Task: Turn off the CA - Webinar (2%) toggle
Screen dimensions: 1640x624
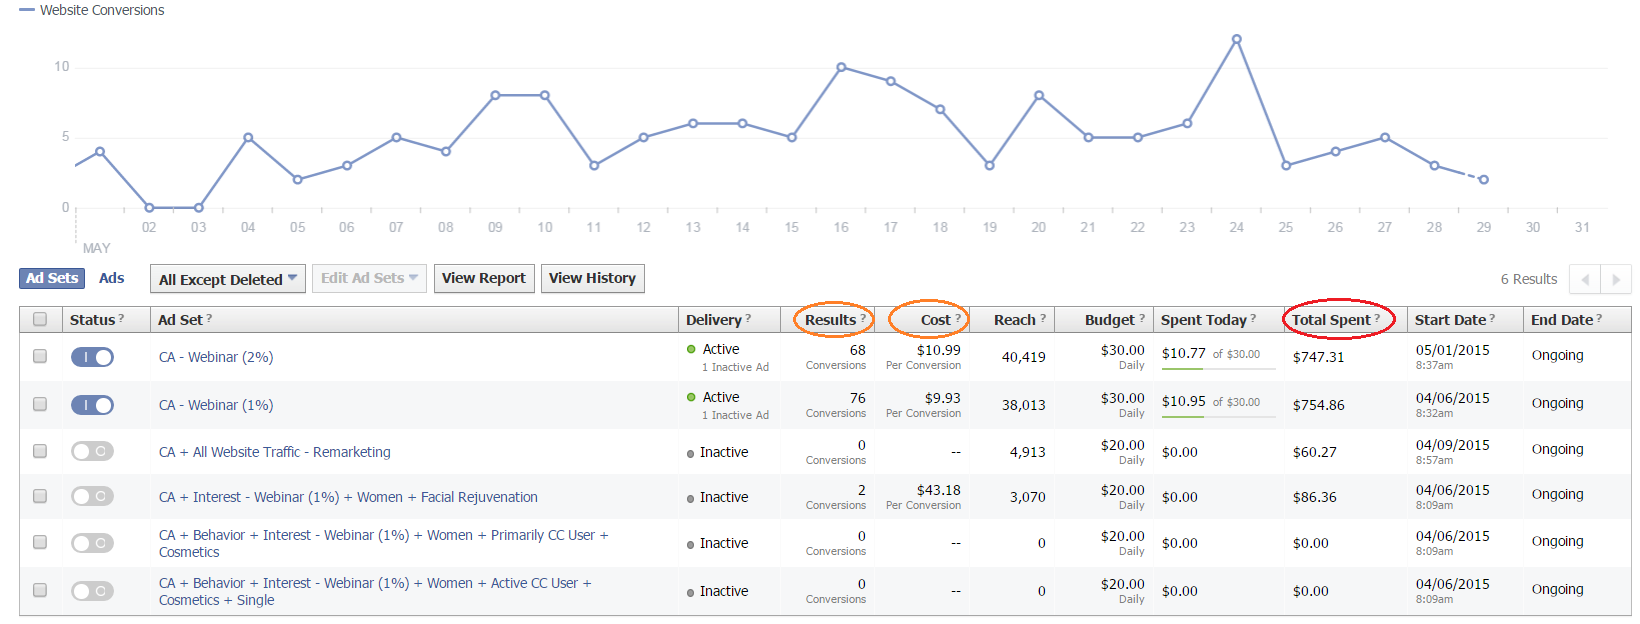Action: click(92, 357)
